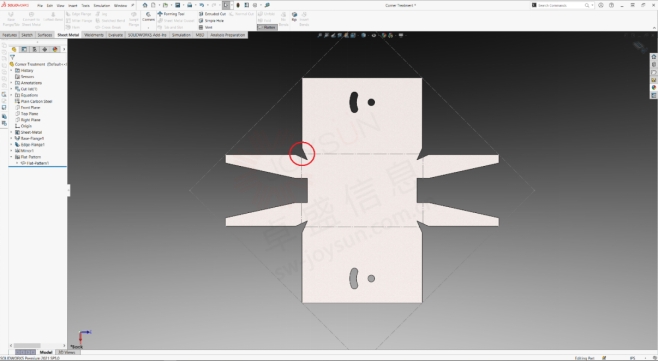Open the File menu

(40, 5)
